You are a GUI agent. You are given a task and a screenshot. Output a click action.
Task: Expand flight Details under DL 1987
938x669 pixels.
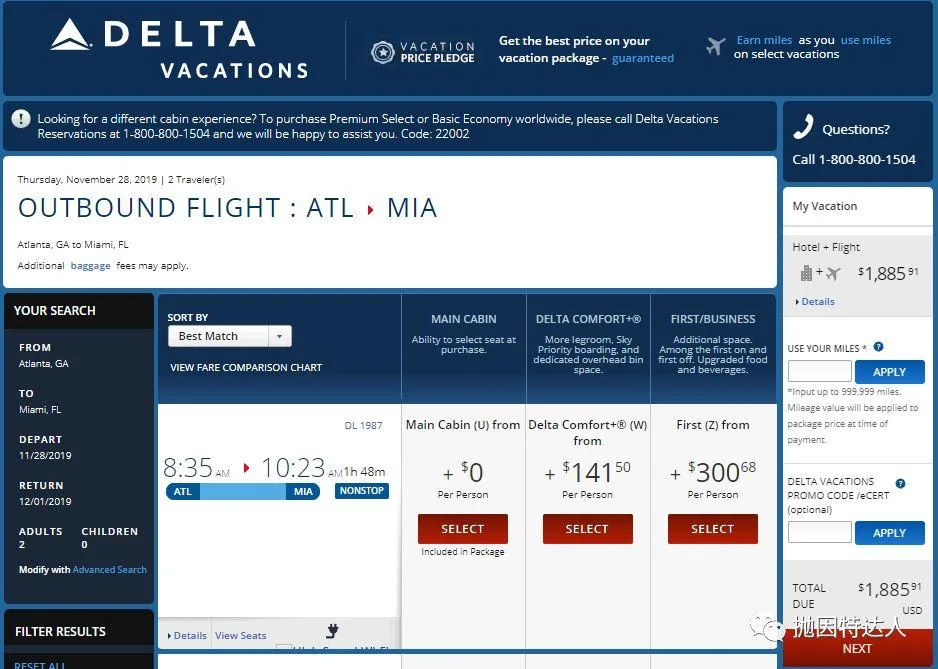188,635
